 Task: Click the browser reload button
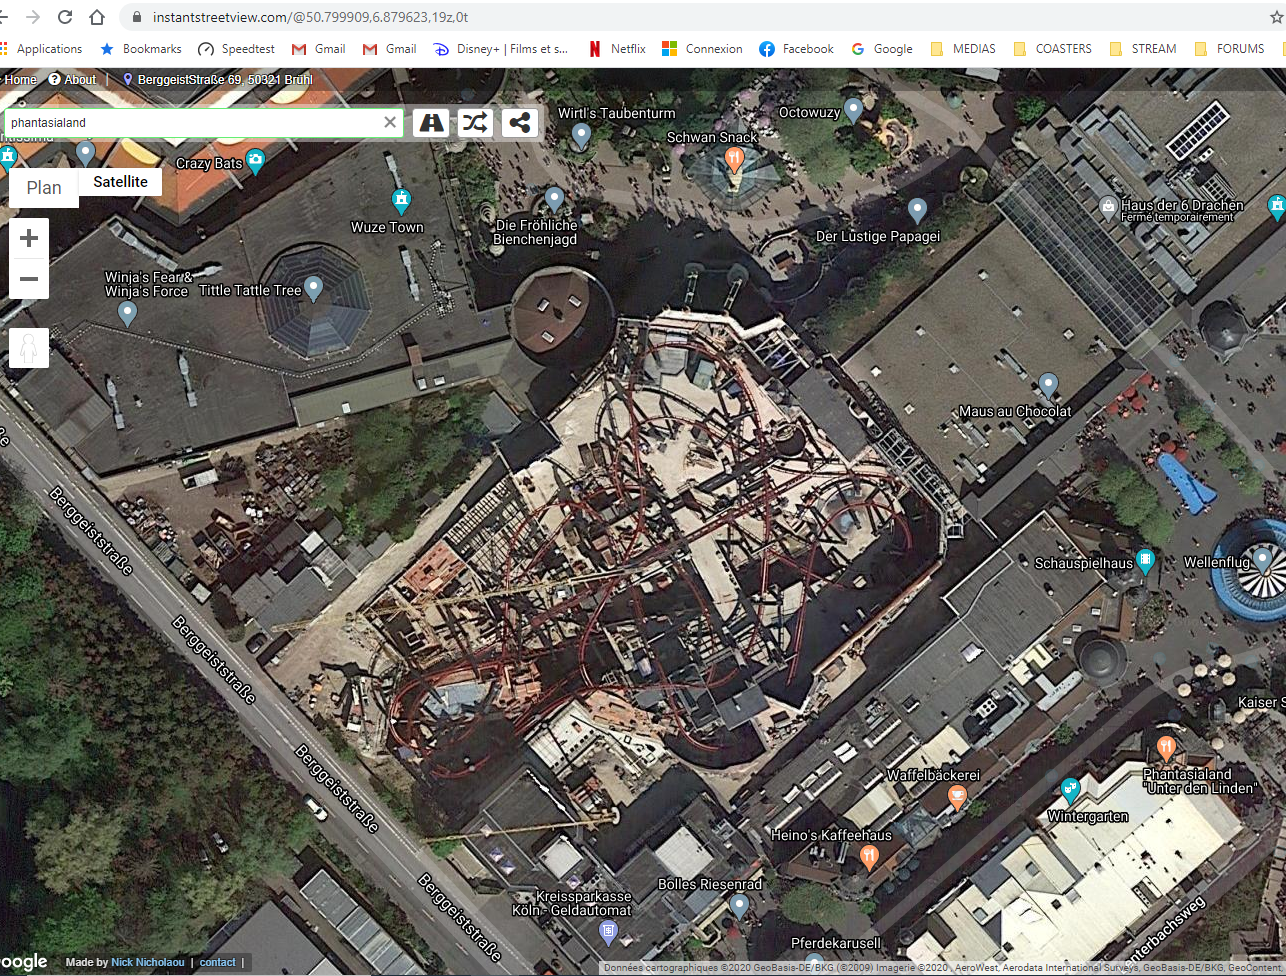pyautogui.click(x=65, y=17)
